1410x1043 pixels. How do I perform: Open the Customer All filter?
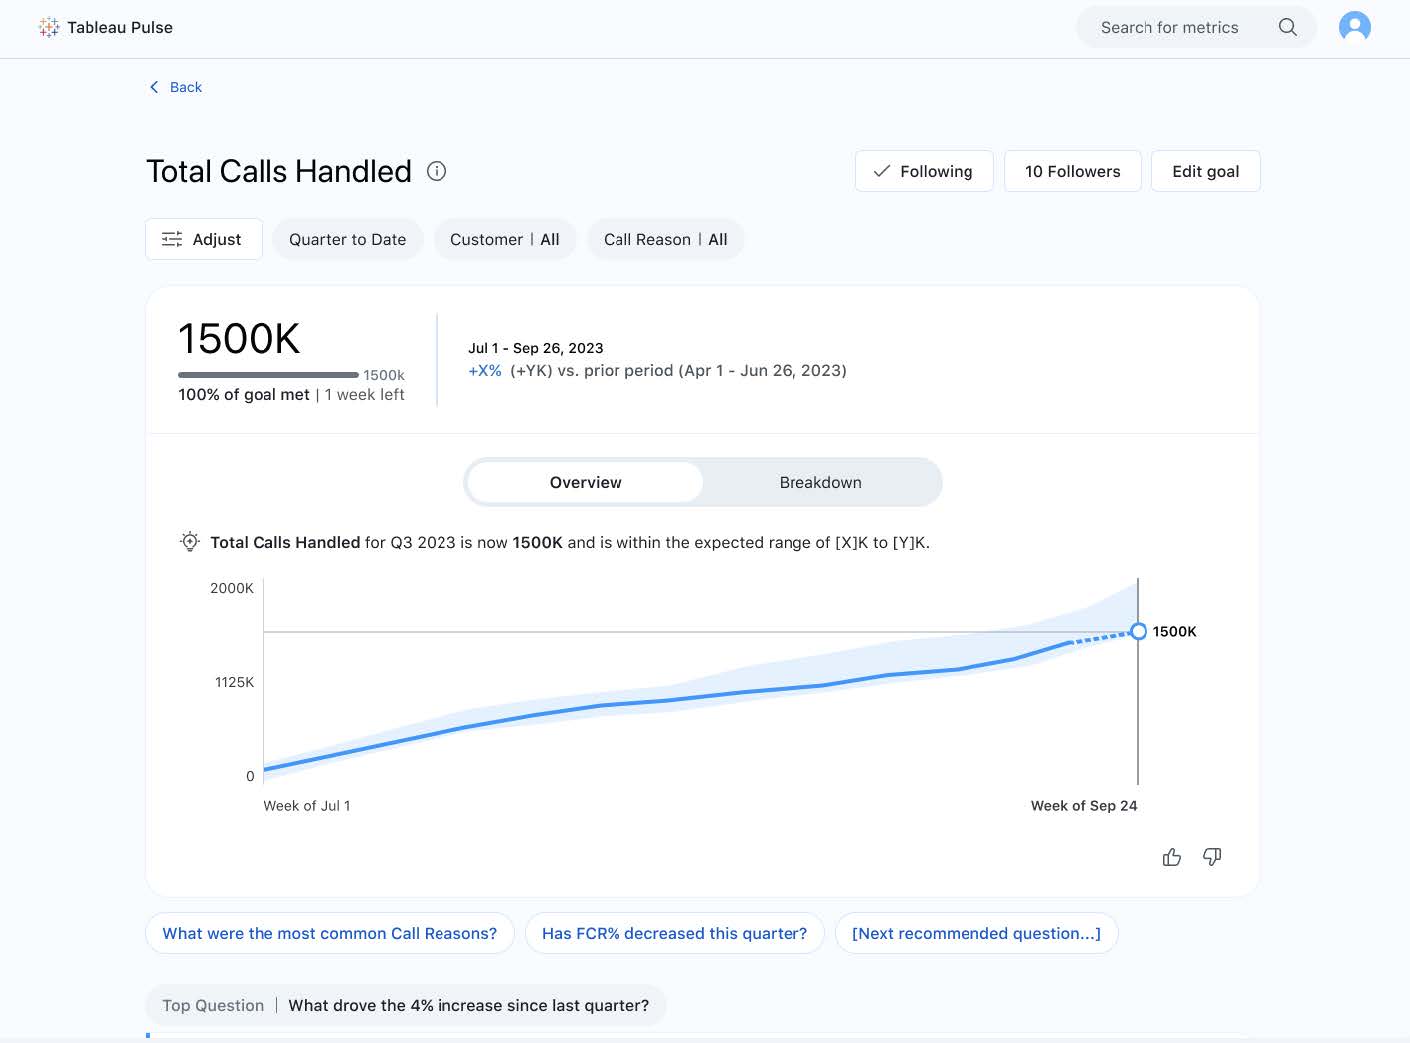pos(504,240)
